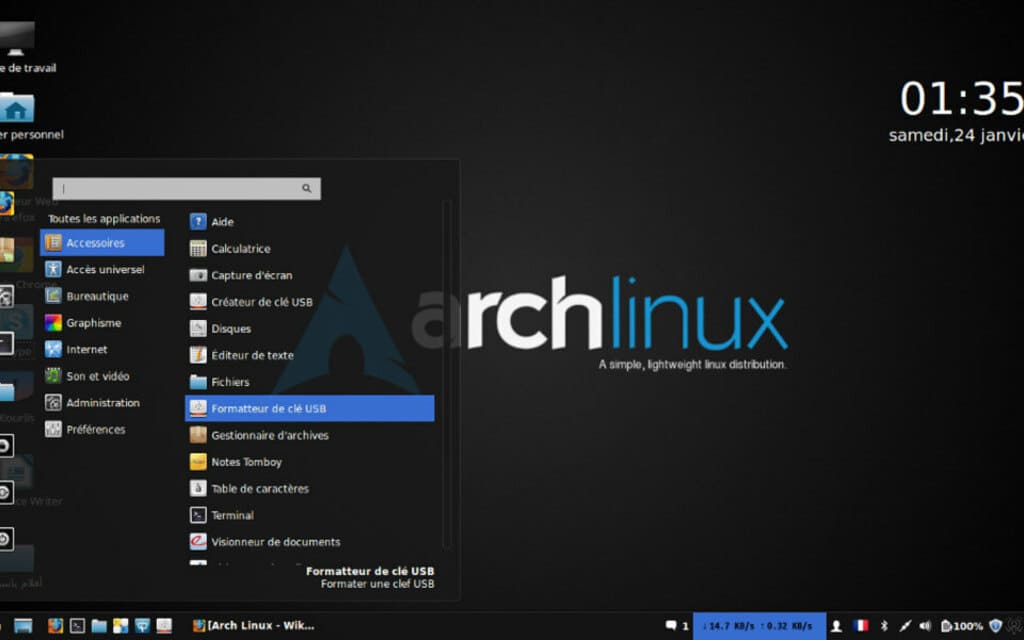Screen dimensions: 1024x640
Task: Click the 01:35 desktop clock
Action: [x=961, y=99]
